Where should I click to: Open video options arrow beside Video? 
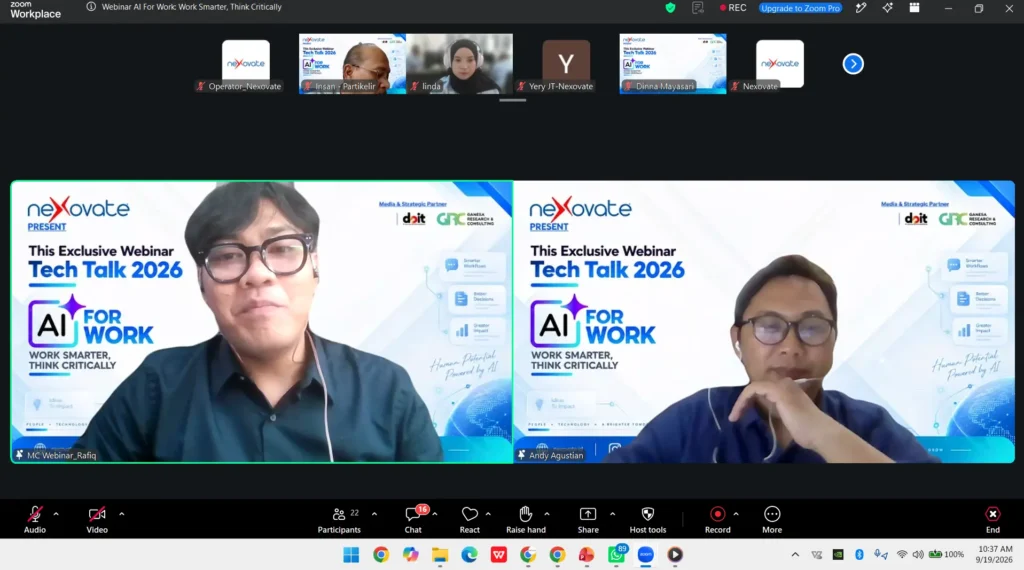(x=121, y=515)
